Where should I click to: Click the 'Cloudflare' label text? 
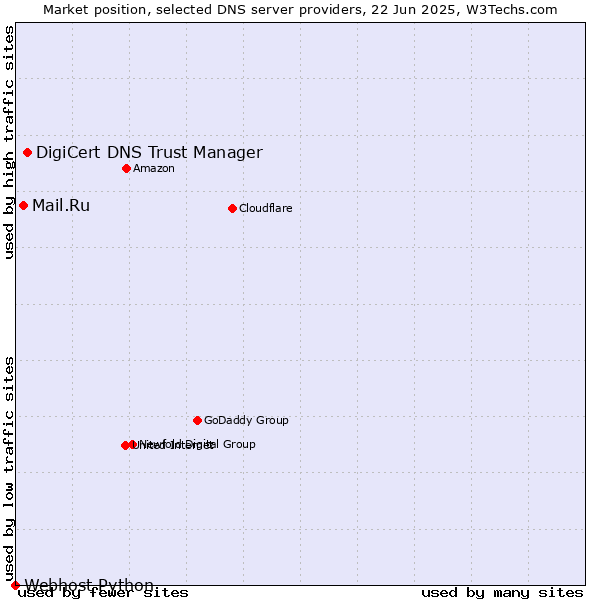[x=266, y=208]
